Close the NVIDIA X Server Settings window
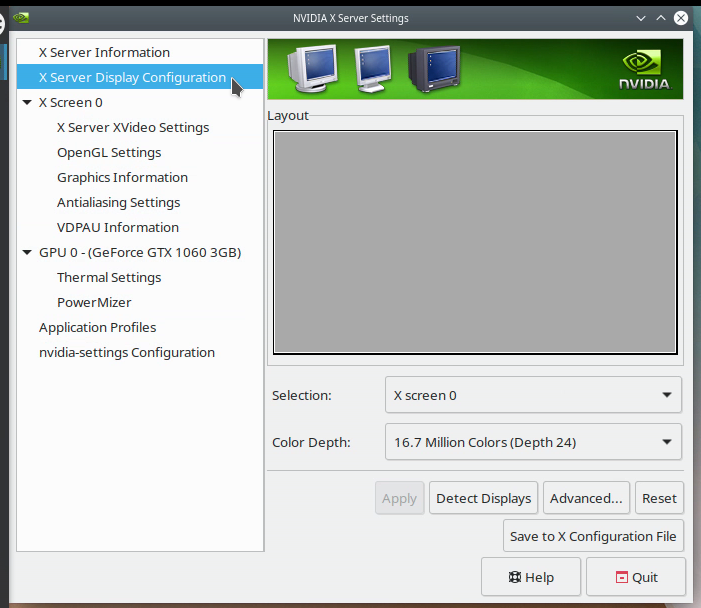 pyautogui.click(x=681, y=18)
